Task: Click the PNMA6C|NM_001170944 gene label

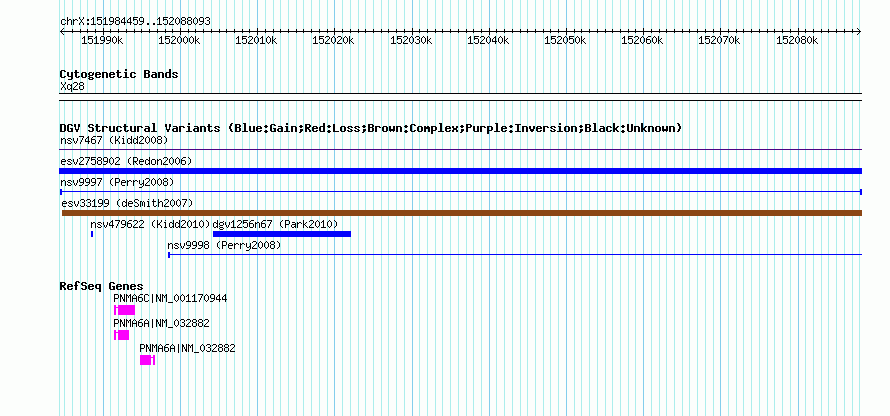Action: click(170, 299)
